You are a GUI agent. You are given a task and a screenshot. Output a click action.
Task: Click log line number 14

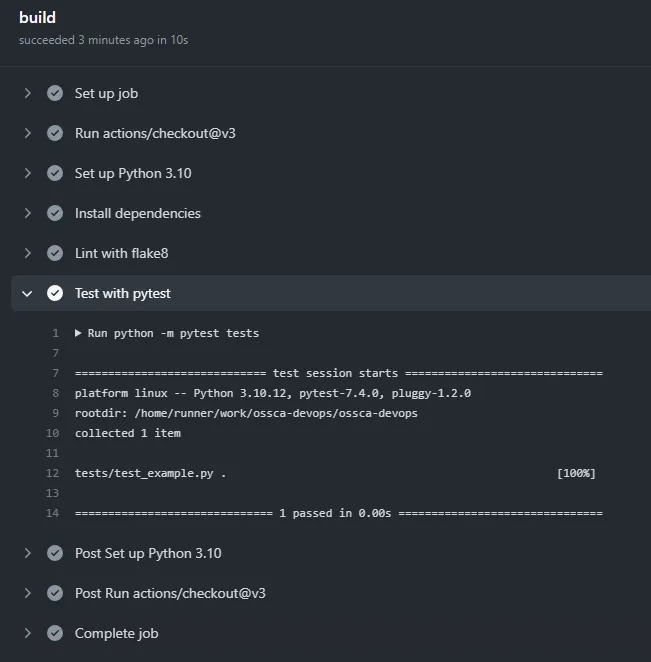pos(52,513)
